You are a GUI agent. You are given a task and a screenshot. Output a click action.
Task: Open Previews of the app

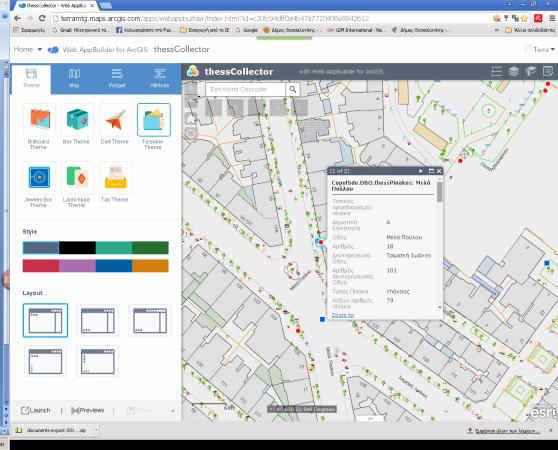(x=88, y=411)
